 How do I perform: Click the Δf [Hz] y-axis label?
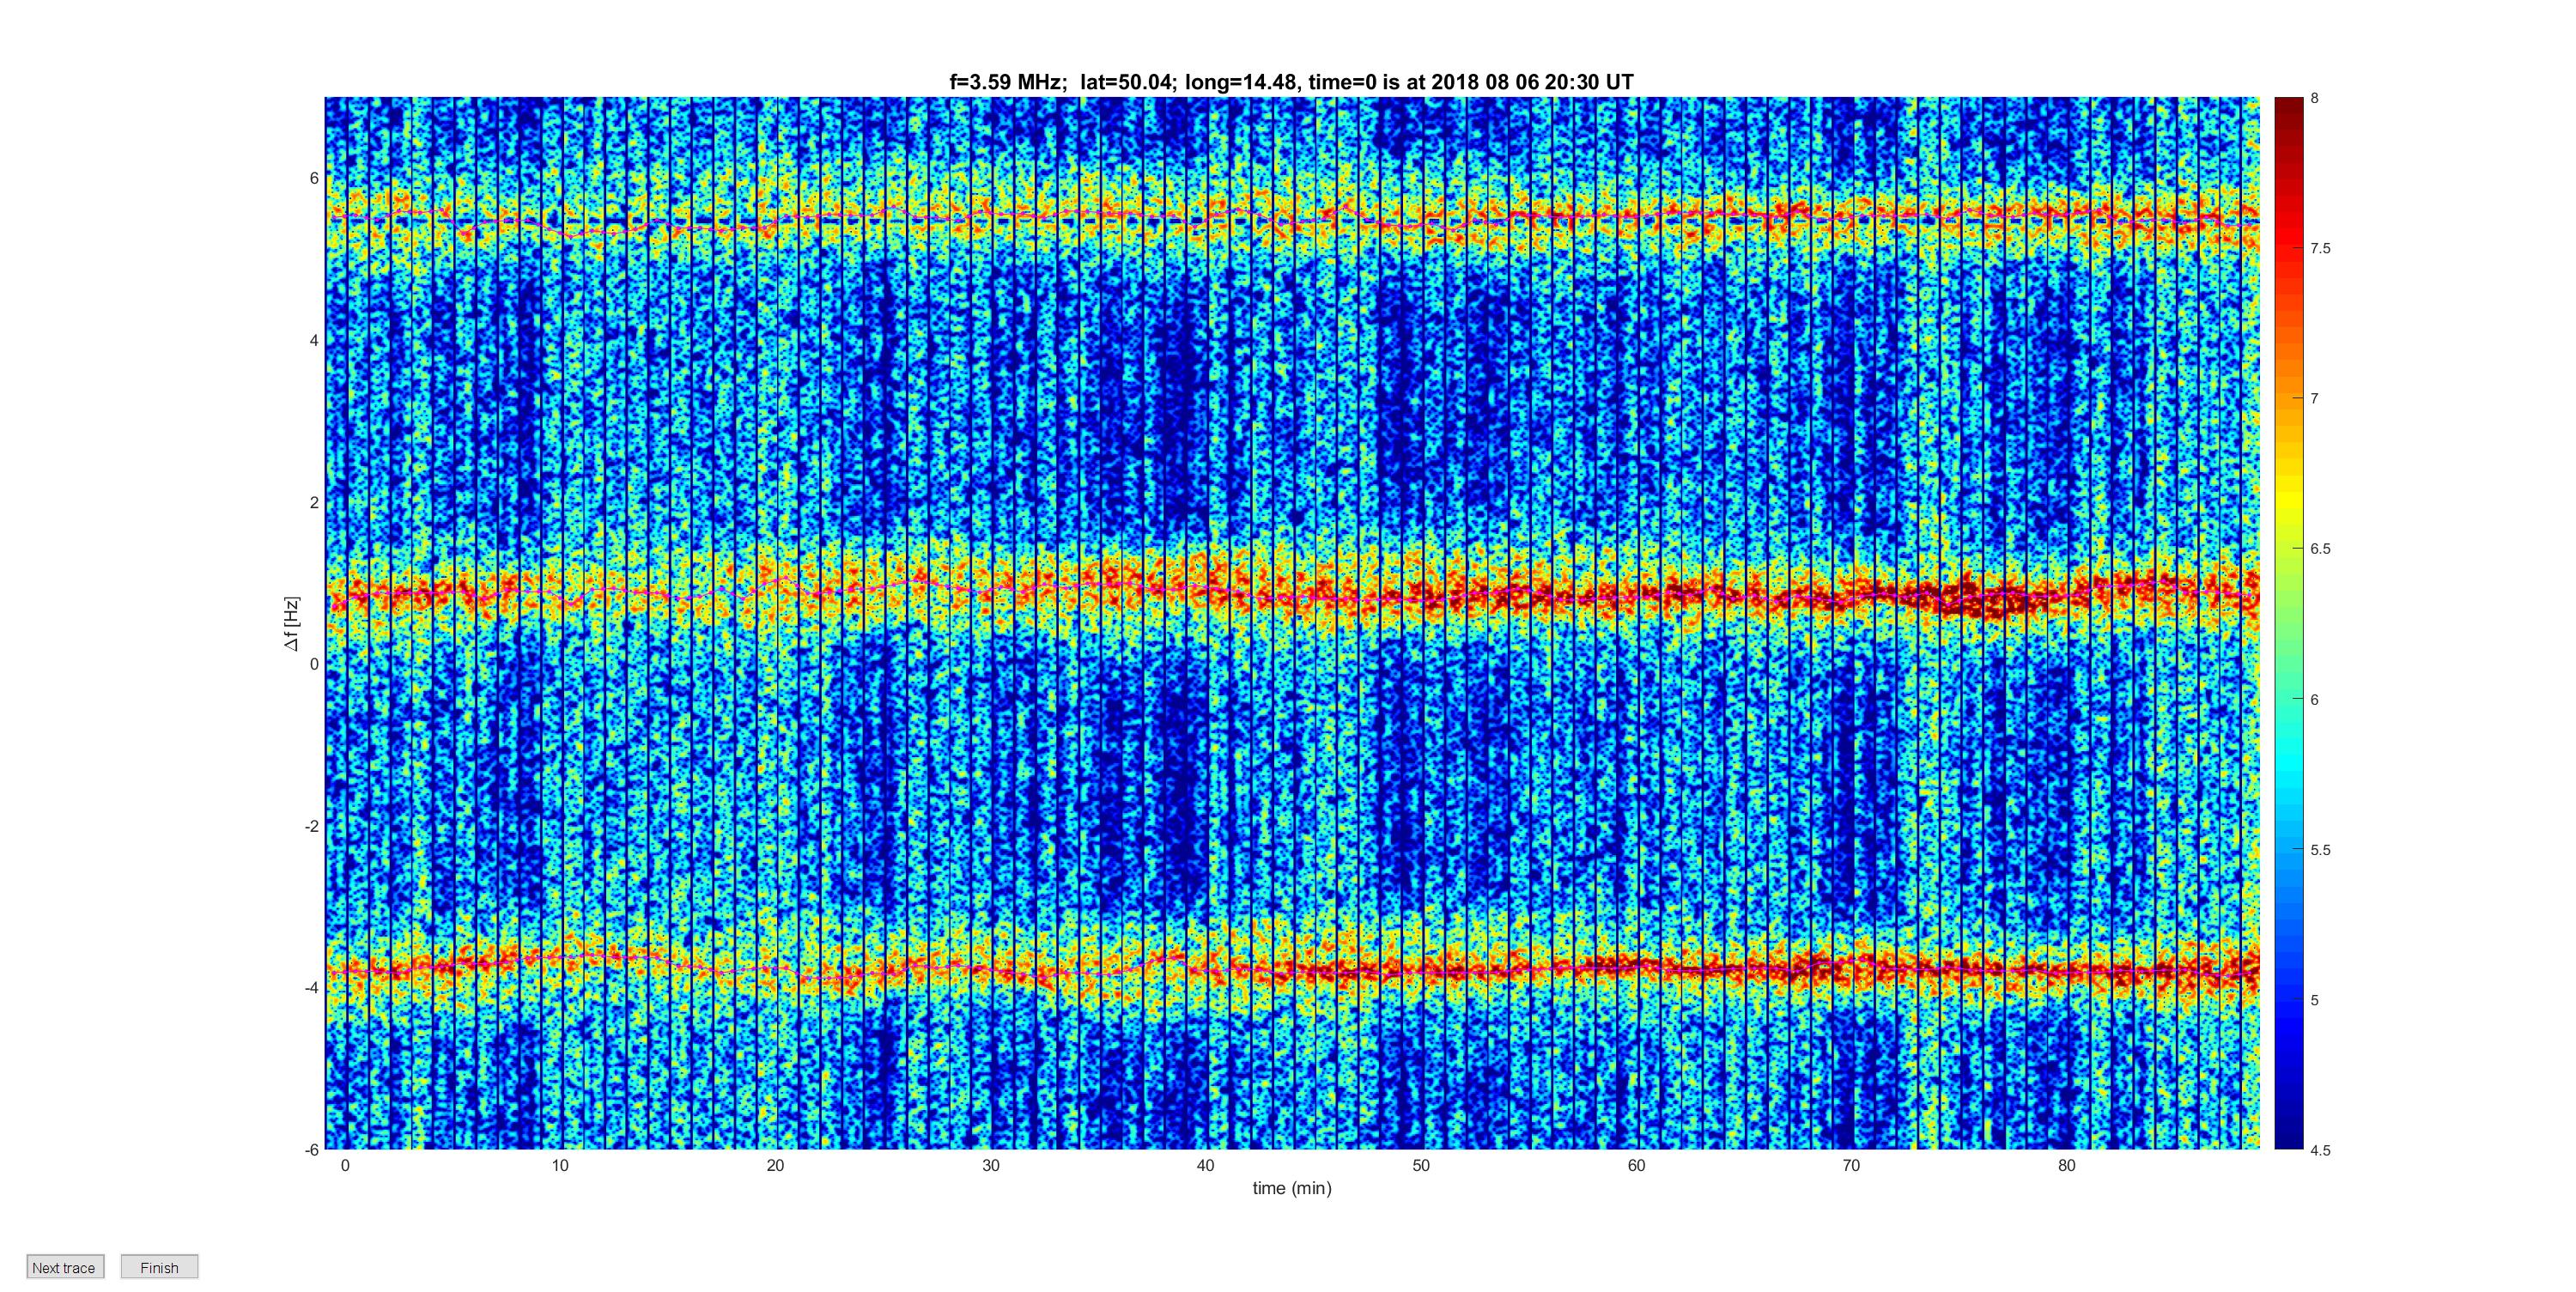pyautogui.click(x=291, y=624)
